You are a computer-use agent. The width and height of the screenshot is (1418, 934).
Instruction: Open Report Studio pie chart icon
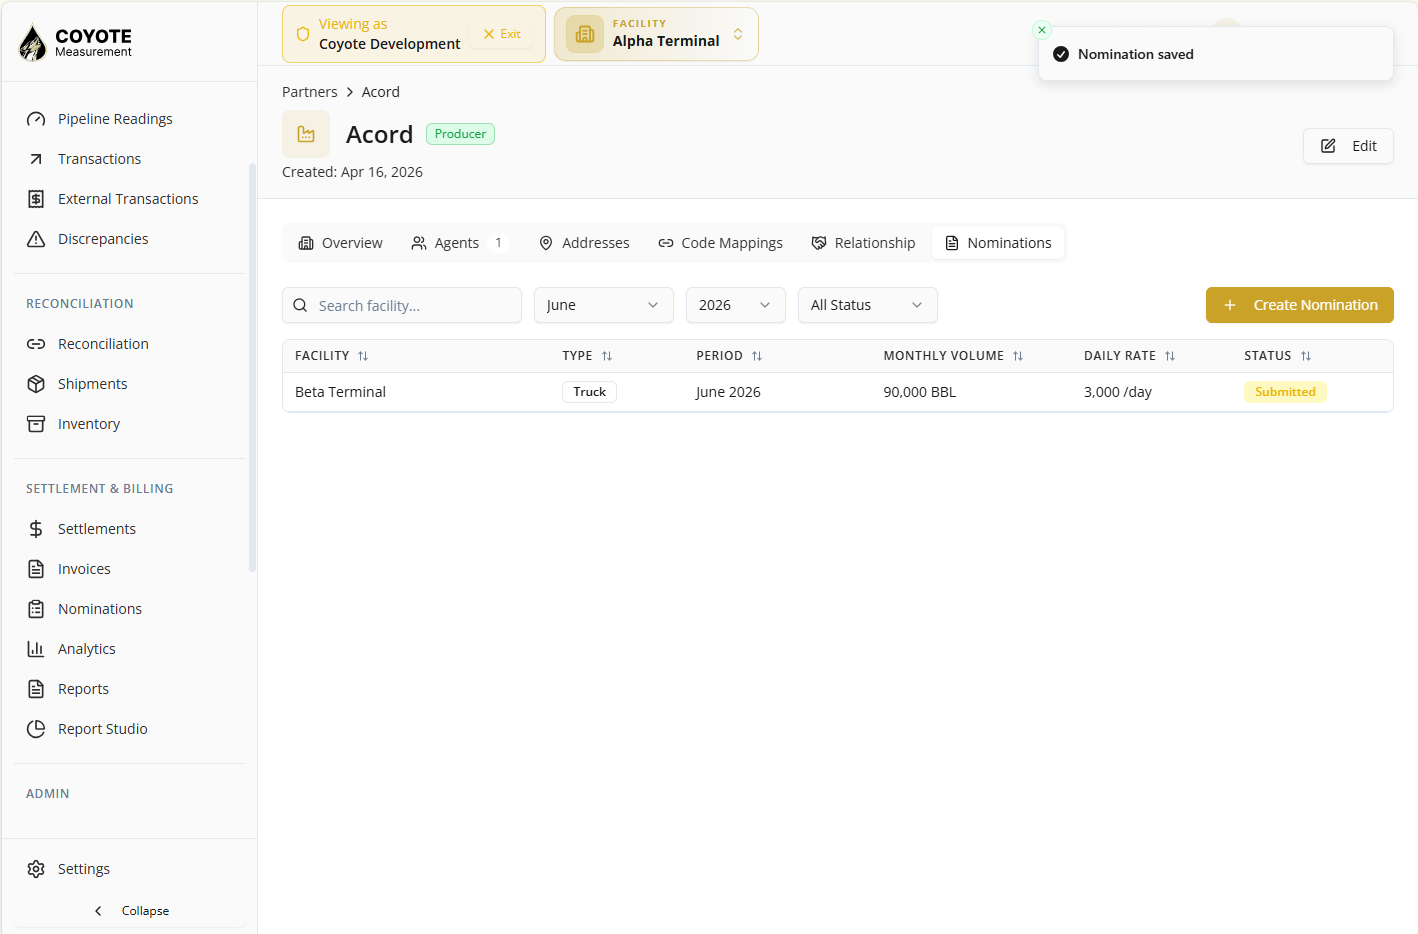[x=36, y=729]
